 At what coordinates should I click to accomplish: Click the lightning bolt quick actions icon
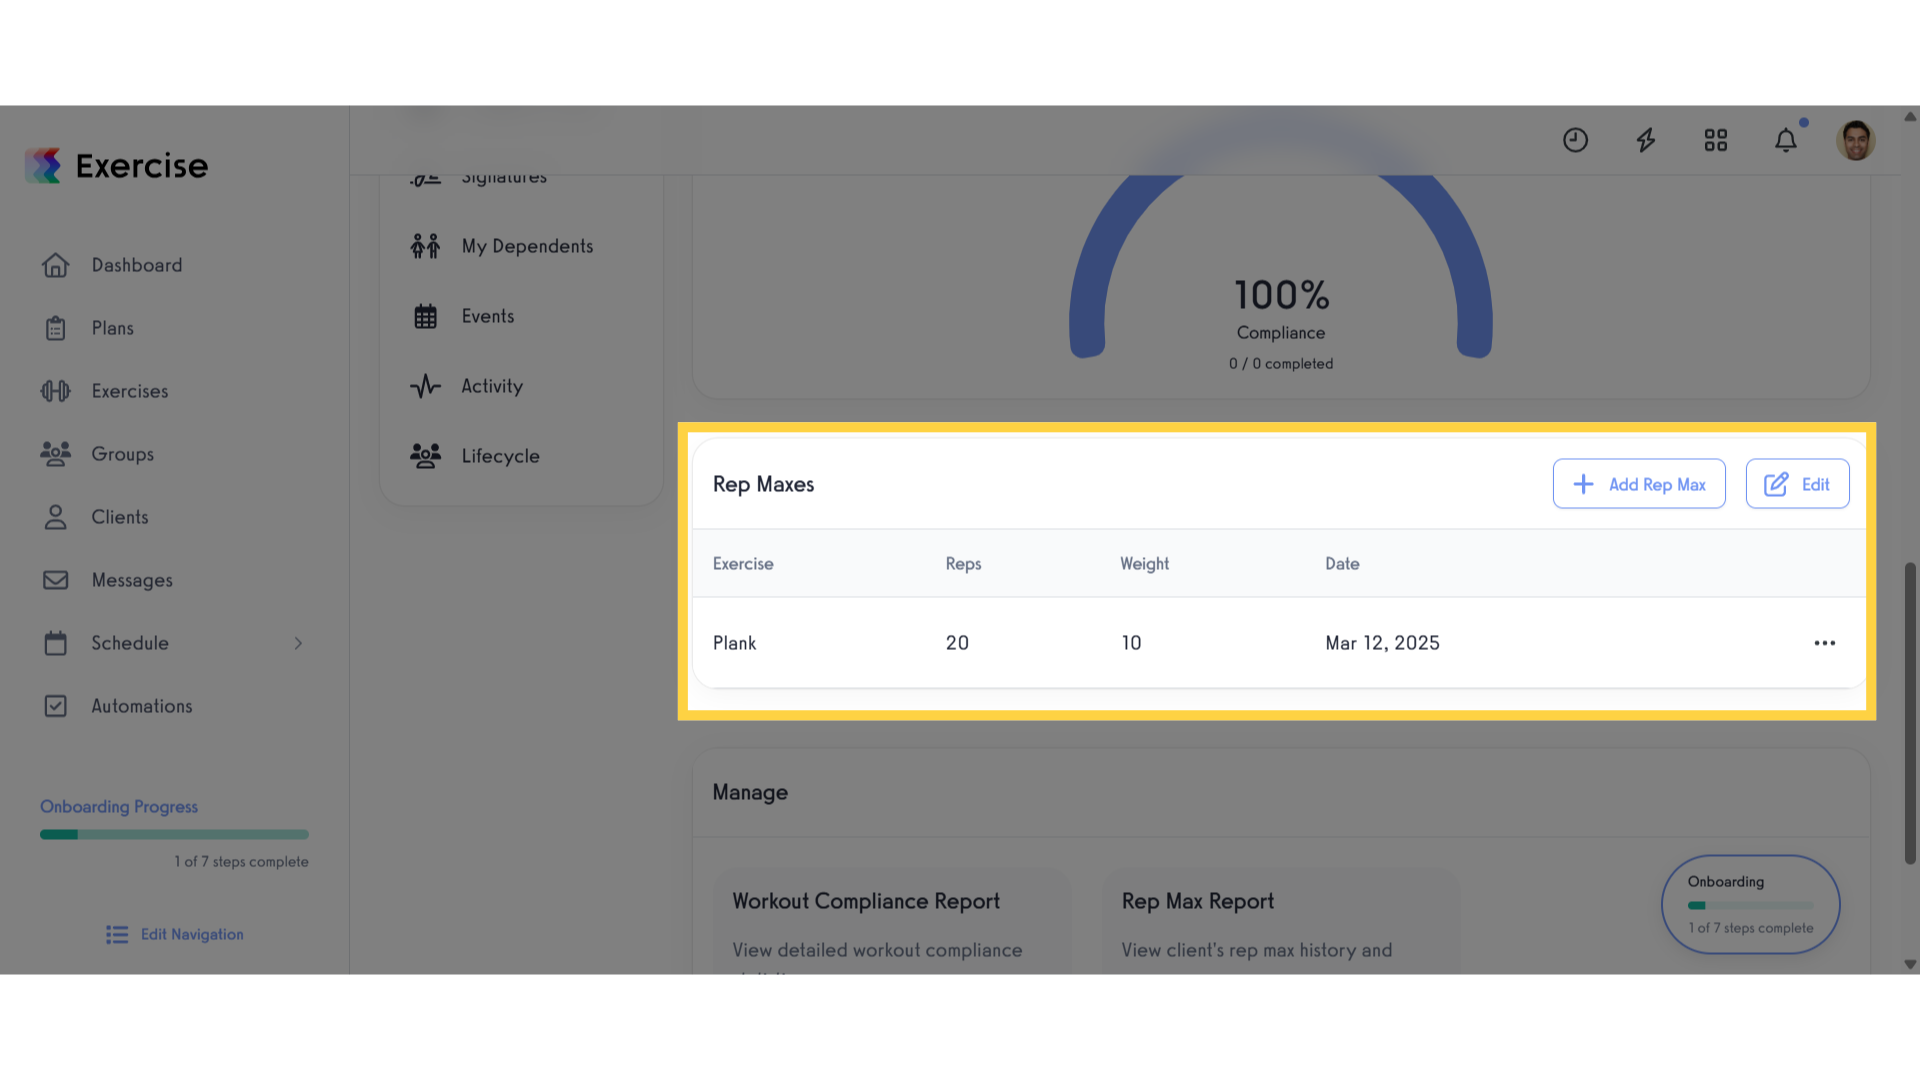(1645, 140)
